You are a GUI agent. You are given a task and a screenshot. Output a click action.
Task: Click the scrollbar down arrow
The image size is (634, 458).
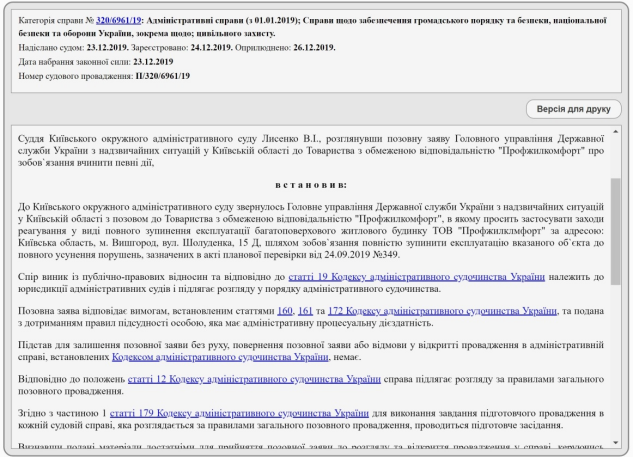coord(615,443)
